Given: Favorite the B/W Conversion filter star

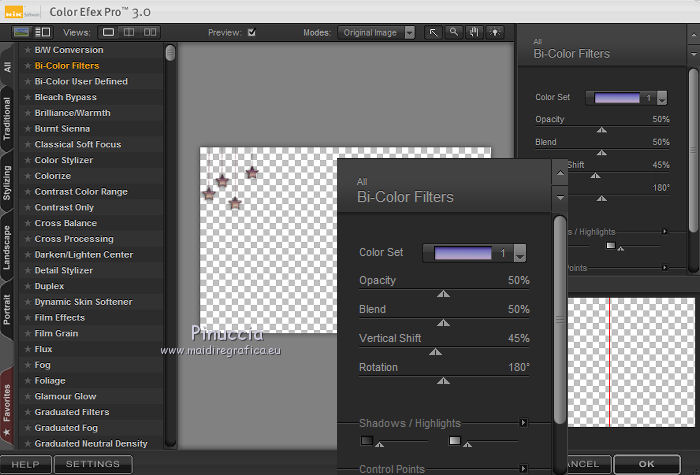Looking at the screenshot, I should click(x=28, y=50).
